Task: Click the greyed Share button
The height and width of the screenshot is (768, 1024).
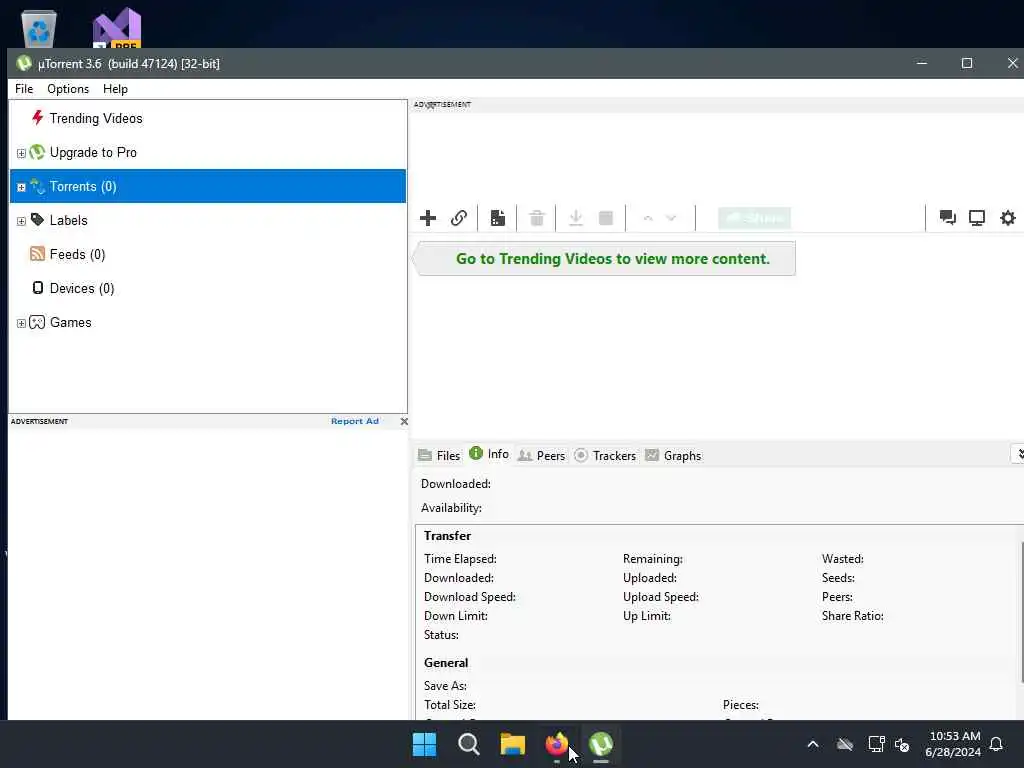Action: [x=754, y=218]
